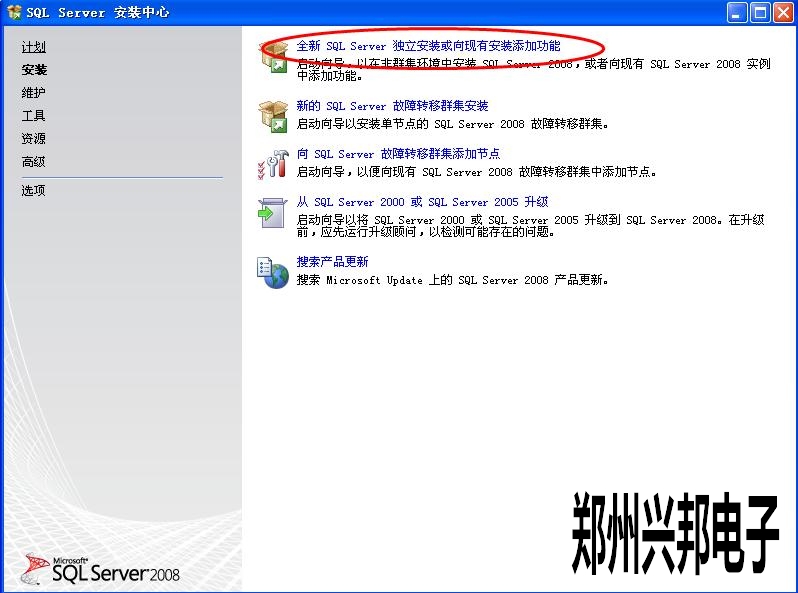Screen dimensions: 798x593
Task: Click the add node tools icon
Action: click(x=274, y=164)
